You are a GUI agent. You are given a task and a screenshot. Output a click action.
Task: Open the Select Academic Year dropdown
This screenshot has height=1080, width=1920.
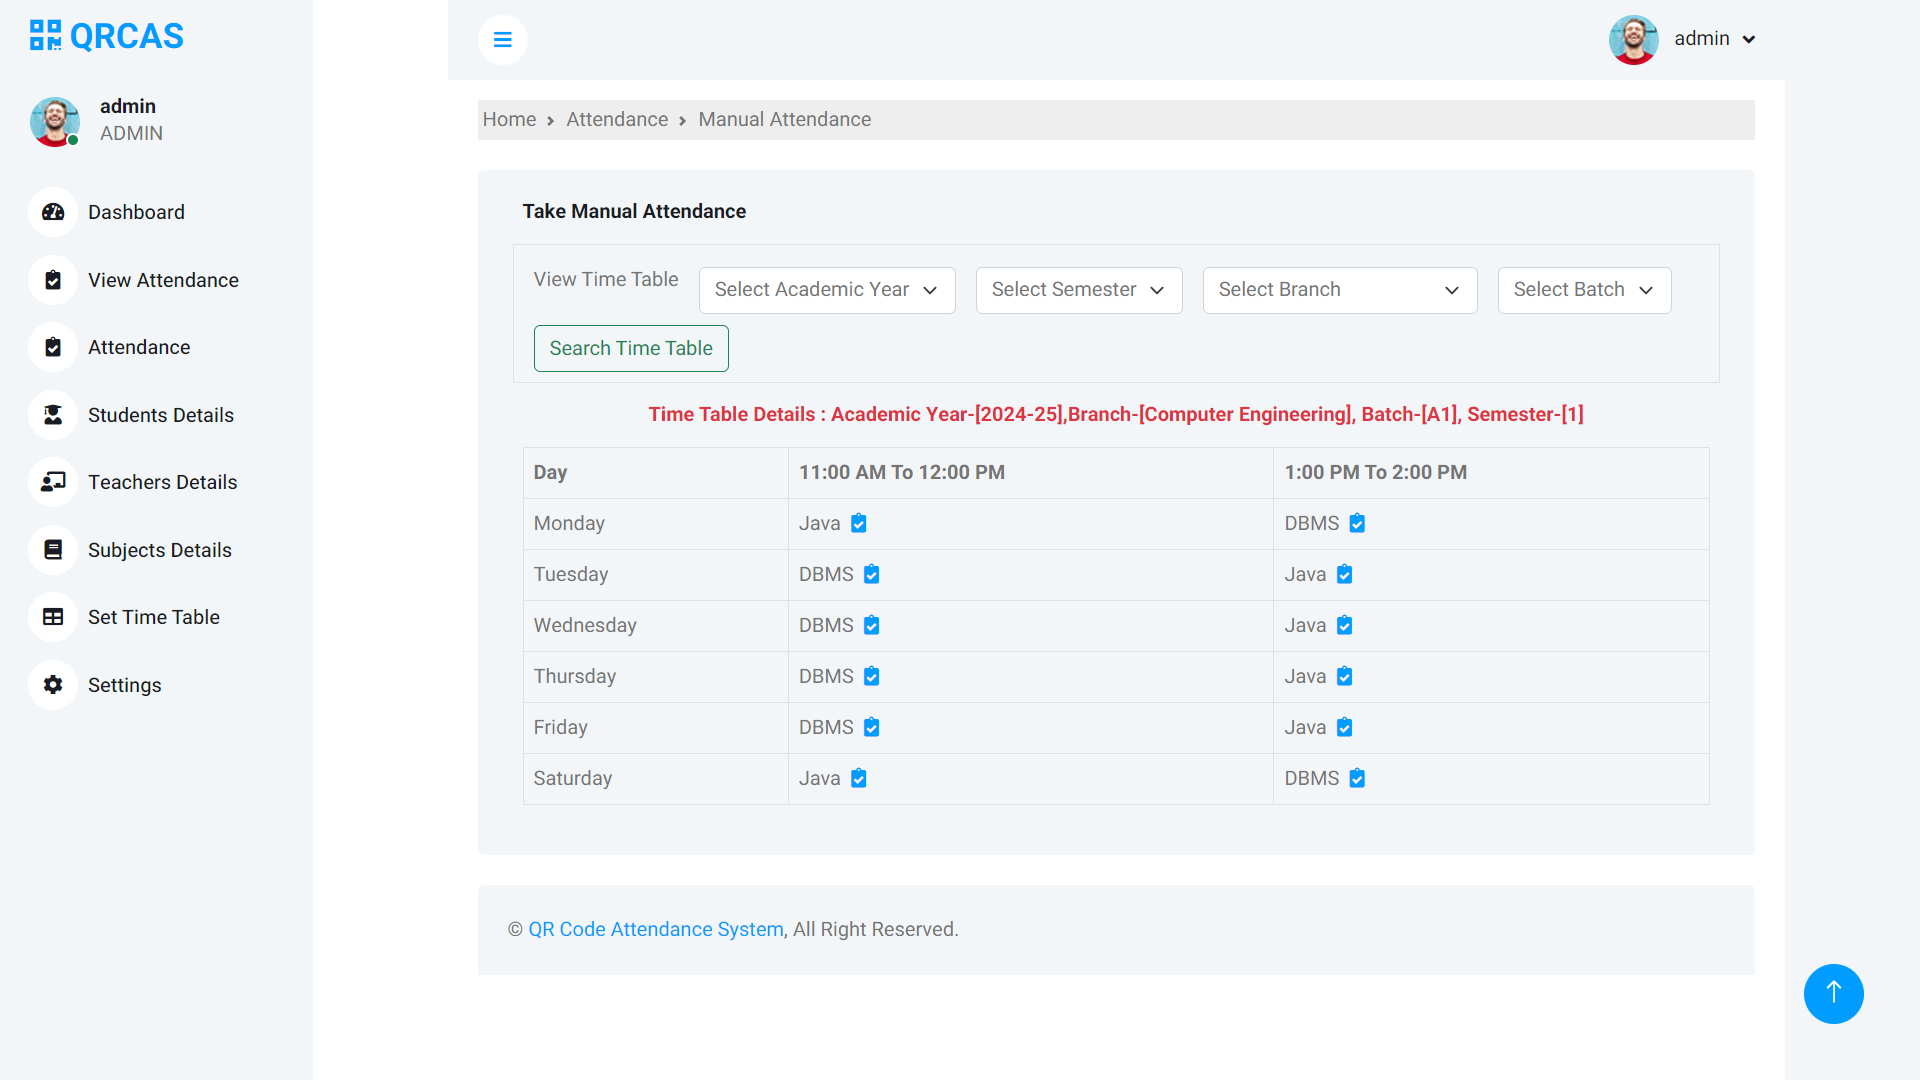point(826,290)
